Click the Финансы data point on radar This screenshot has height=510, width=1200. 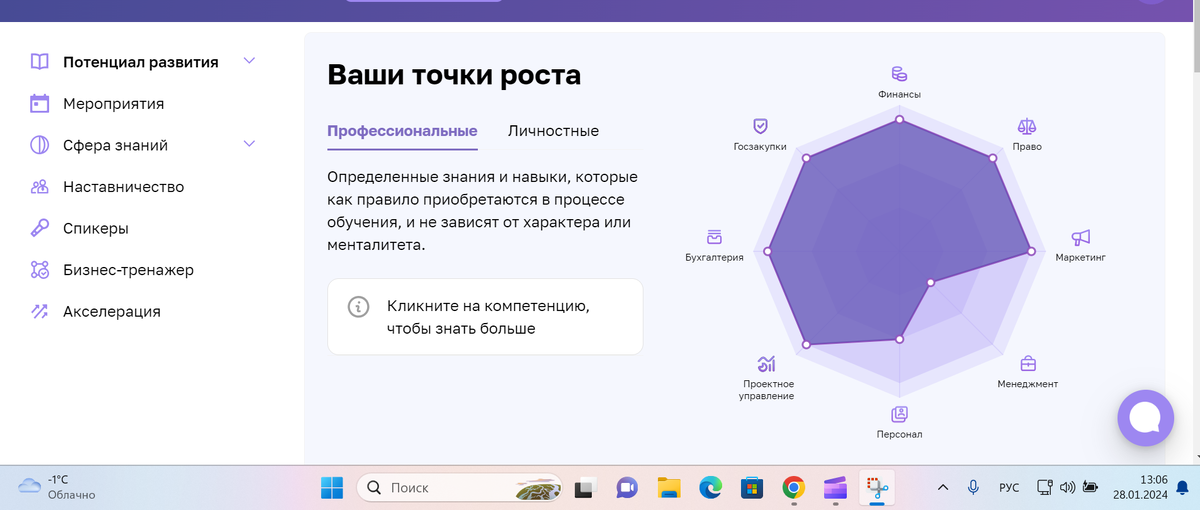[899, 119]
